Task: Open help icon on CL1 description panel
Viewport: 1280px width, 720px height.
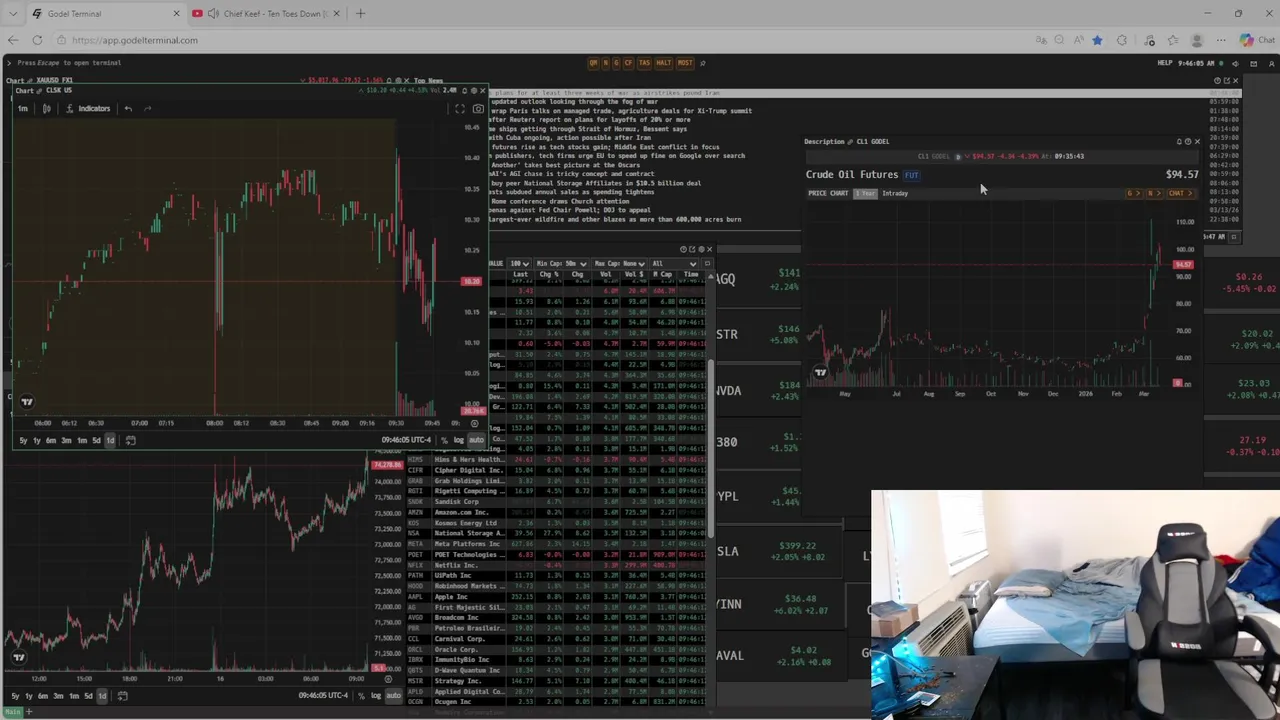Action: pyautogui.click(x=1188, y=141)
